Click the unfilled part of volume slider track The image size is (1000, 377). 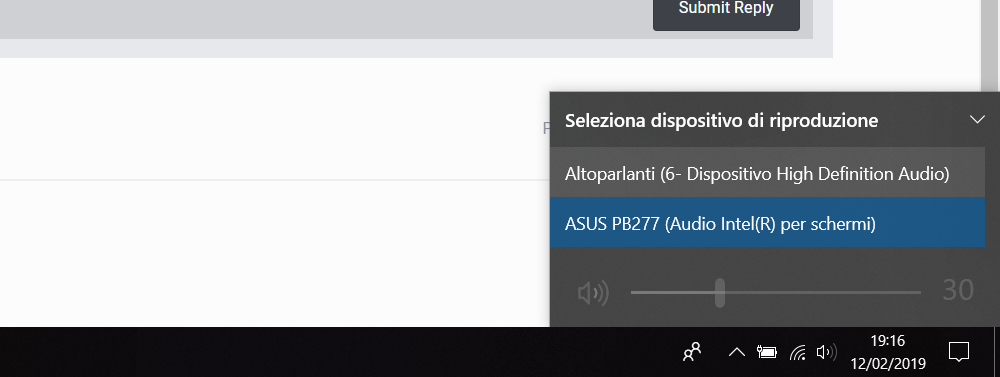(x=823, y=293)
